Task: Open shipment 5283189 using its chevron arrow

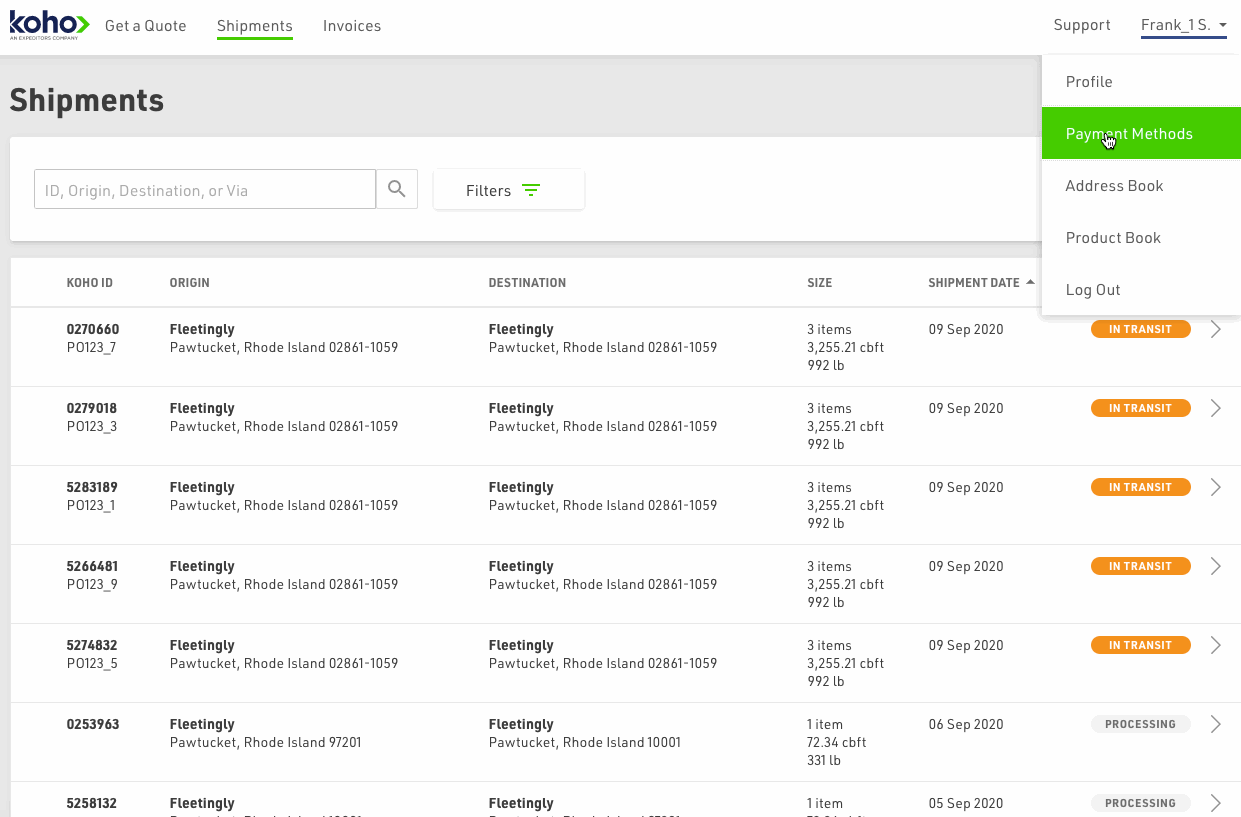Action: (1215, 487)
